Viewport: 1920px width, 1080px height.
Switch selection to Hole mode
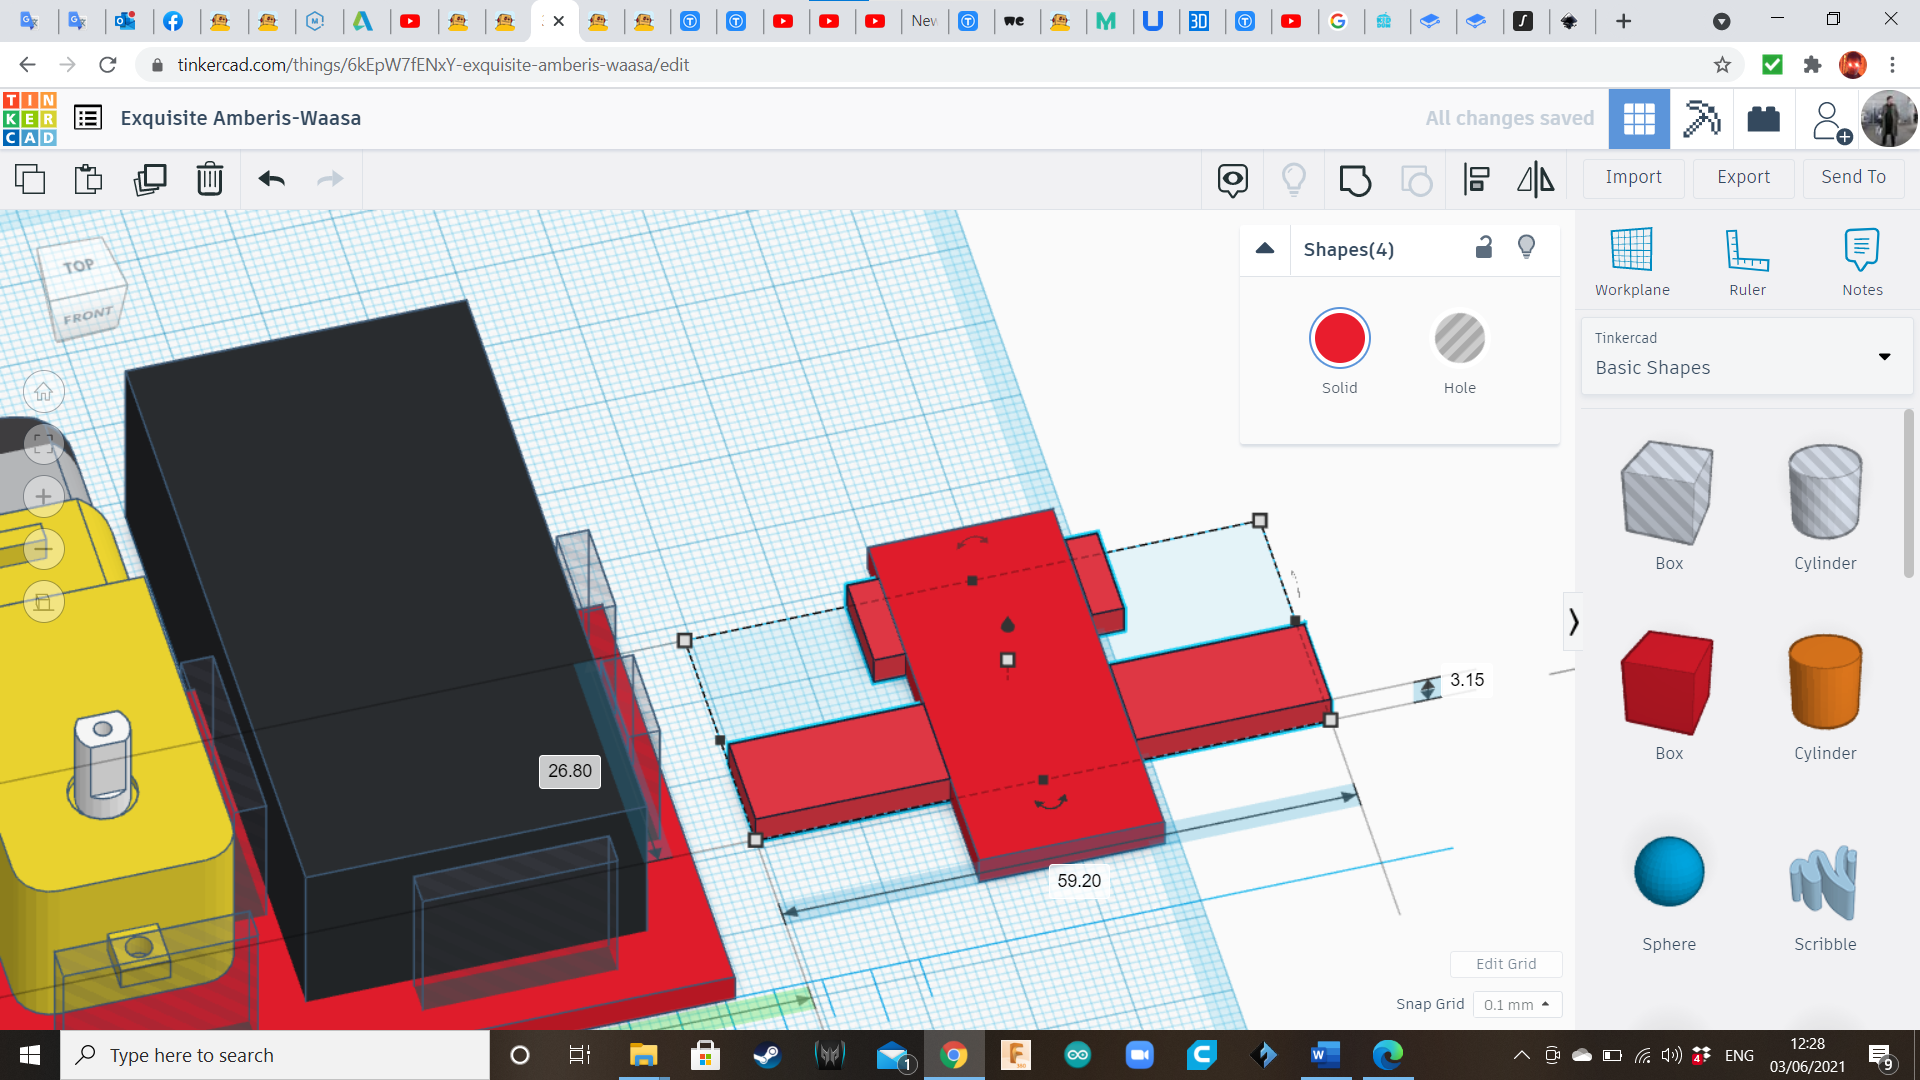click(x=1459, y=339)
